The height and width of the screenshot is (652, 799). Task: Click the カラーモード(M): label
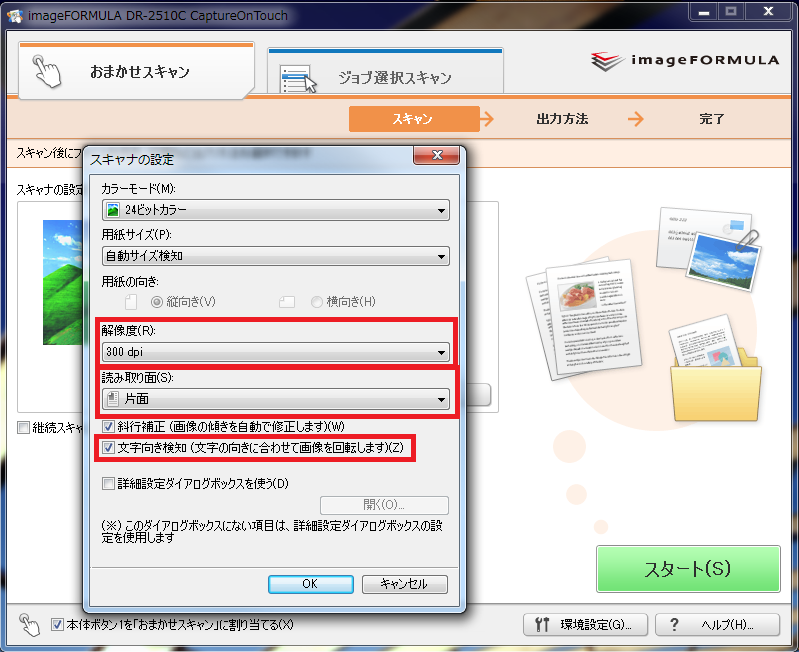(x=138, y=188)
